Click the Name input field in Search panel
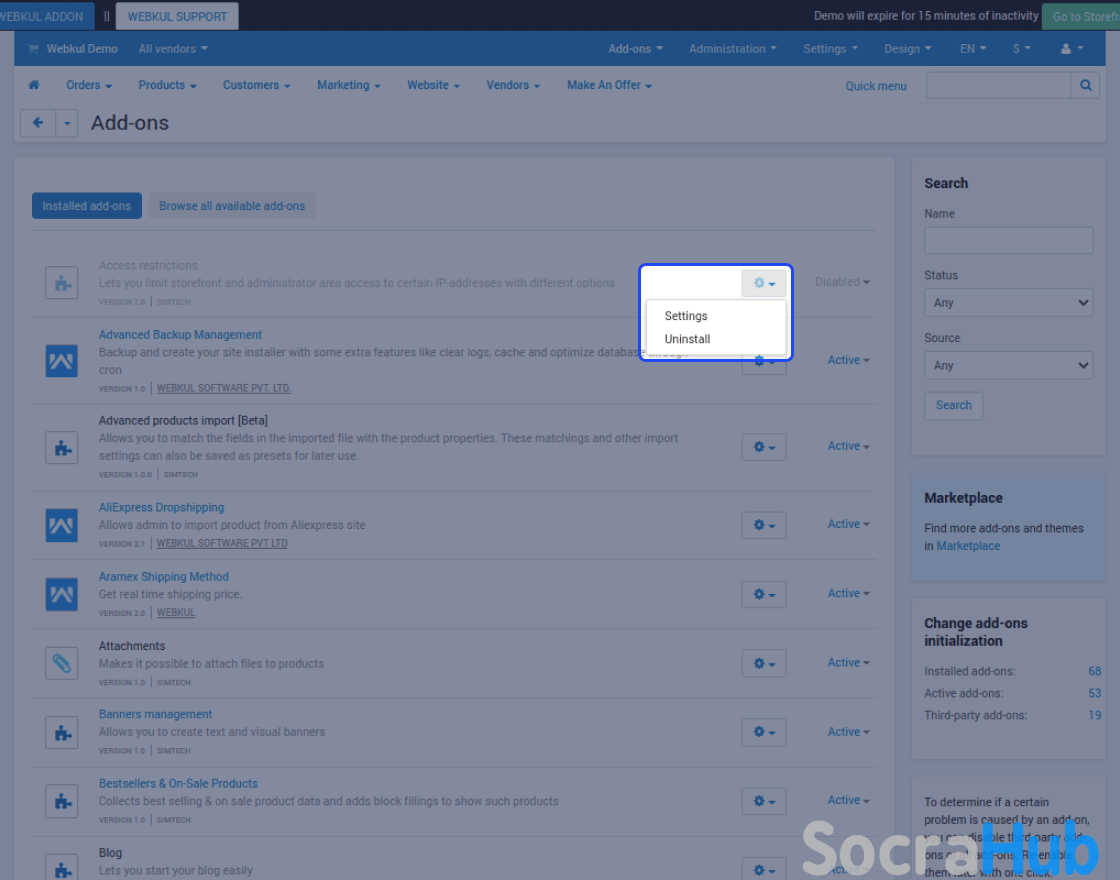This screenshot has width=1120, height=880. (1008, 241)
